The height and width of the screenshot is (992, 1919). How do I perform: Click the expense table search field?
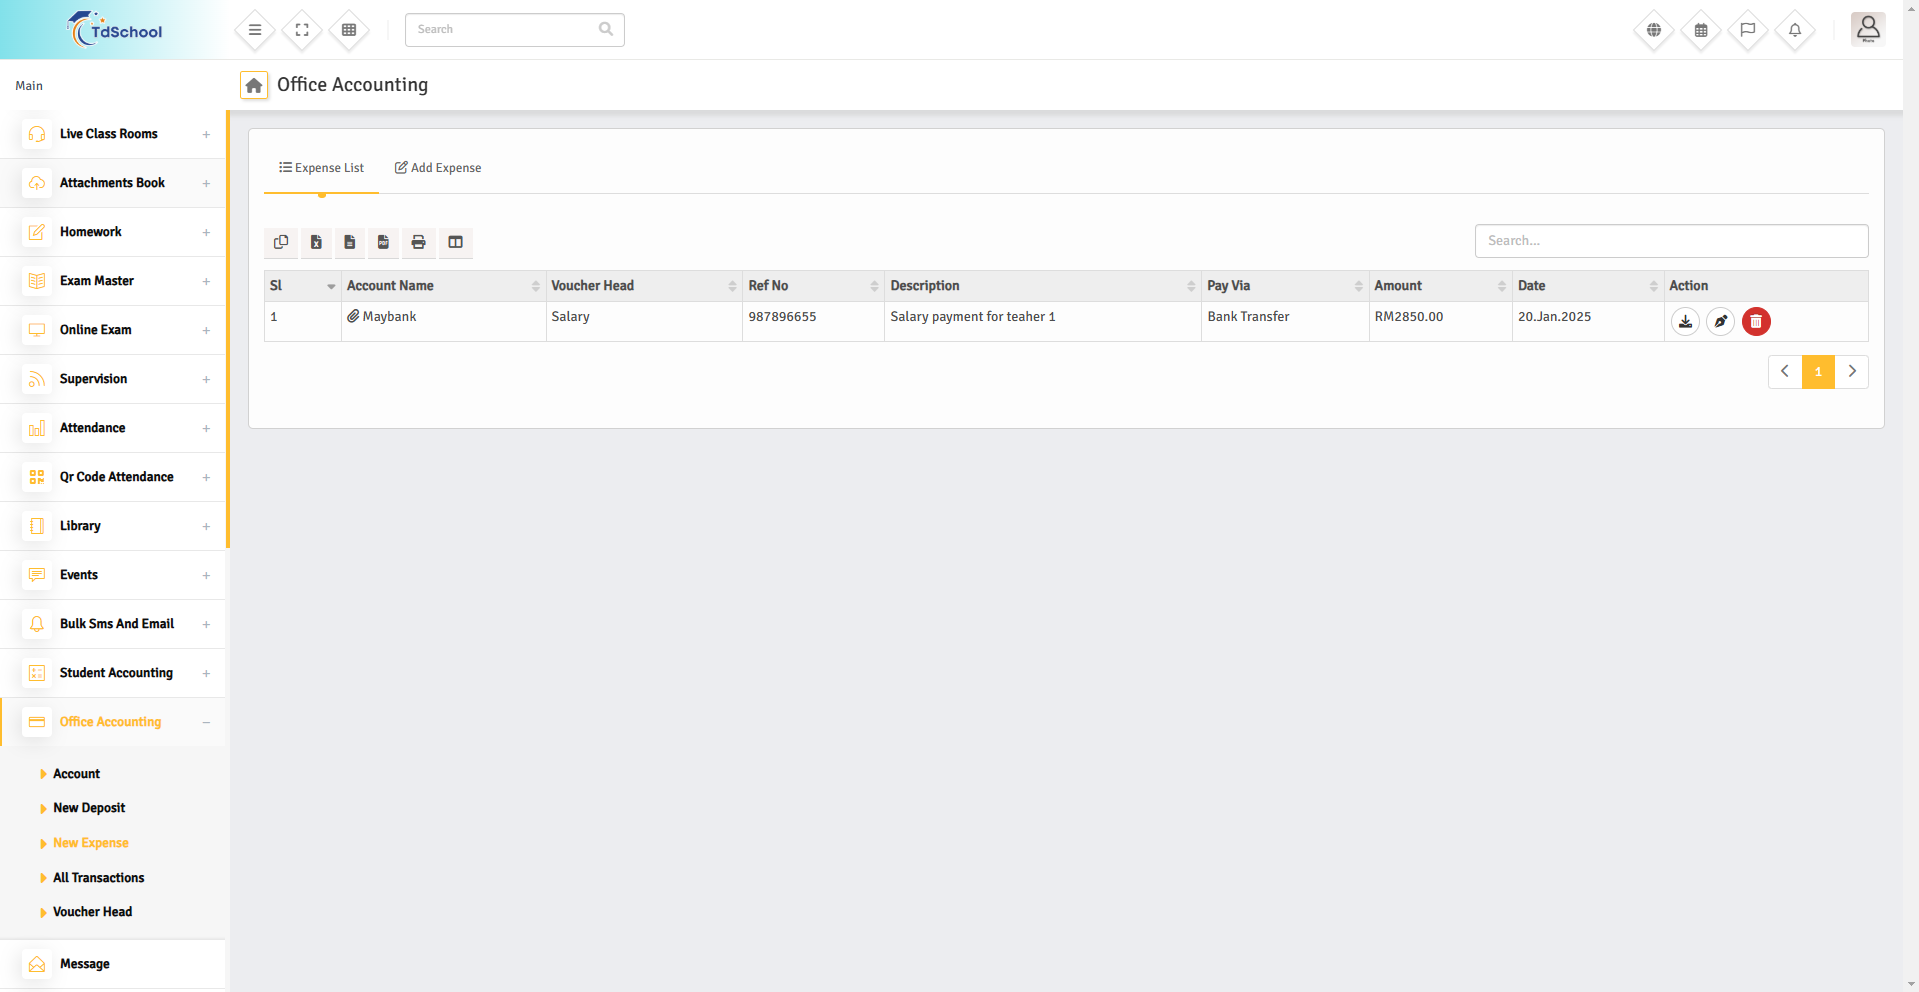coord(1670,241)
